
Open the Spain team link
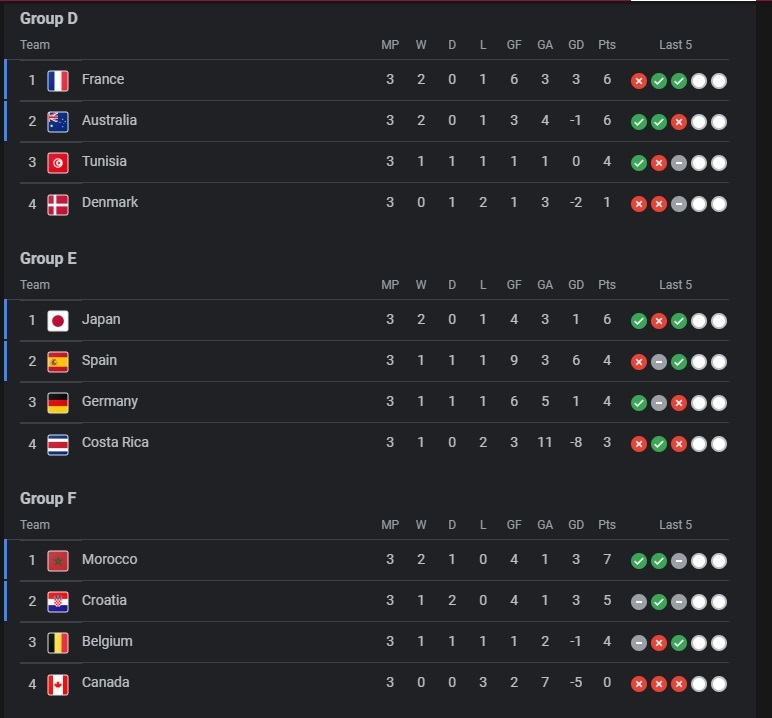(99, 360)
